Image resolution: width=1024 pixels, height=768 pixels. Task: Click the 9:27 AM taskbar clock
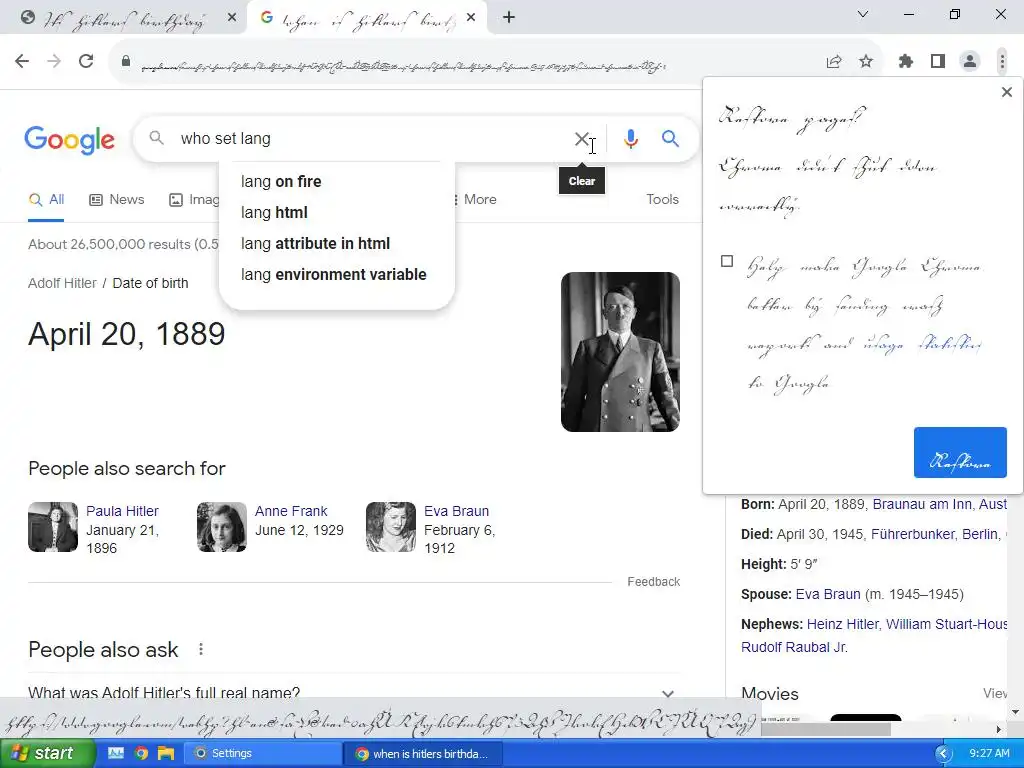pos(989,753)
